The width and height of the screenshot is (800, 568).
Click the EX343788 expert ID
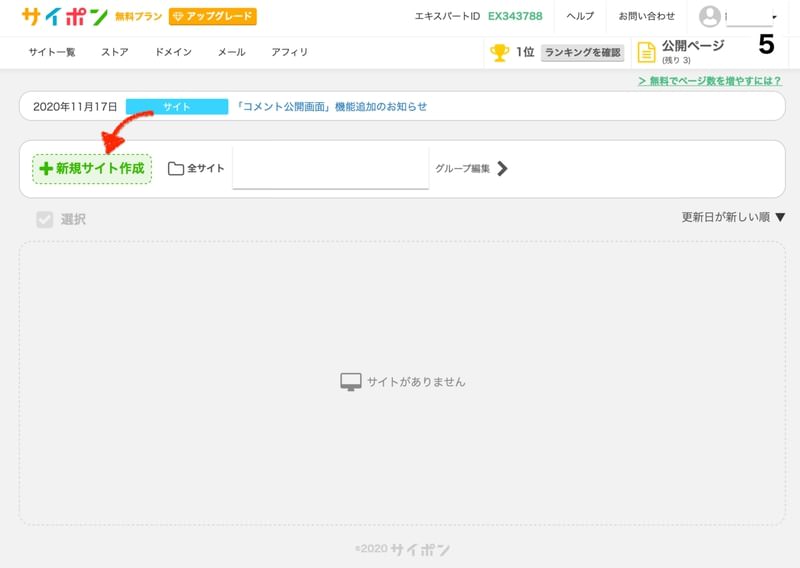click(x=515, y=16)
